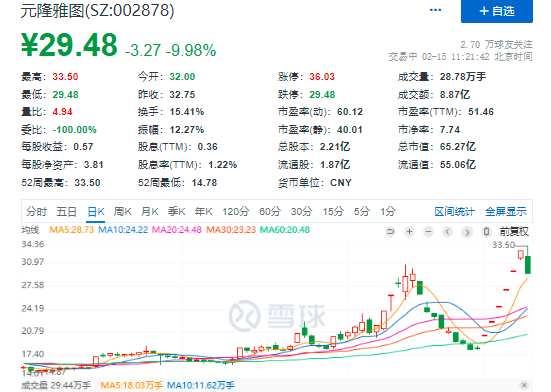Click the MA10:24.22 indicator label

(123, 230)
